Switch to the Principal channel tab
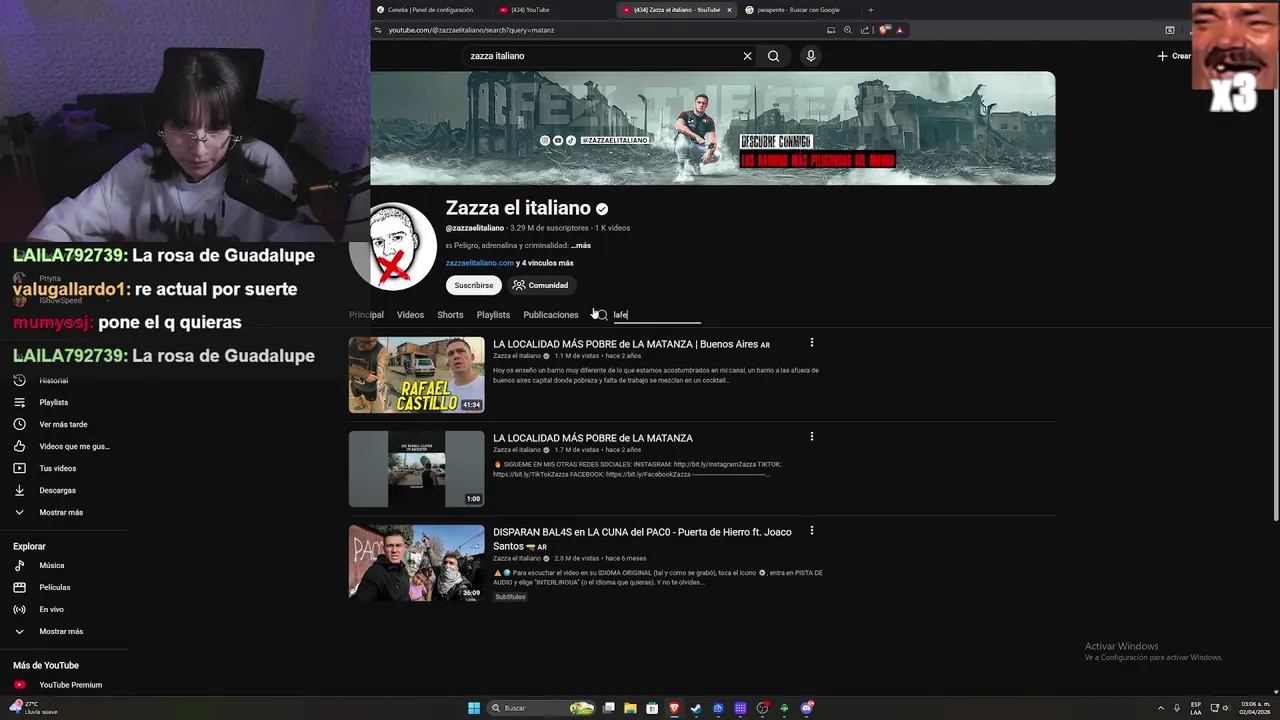The height and width of the screenshot is (720, 1280). 366,315
